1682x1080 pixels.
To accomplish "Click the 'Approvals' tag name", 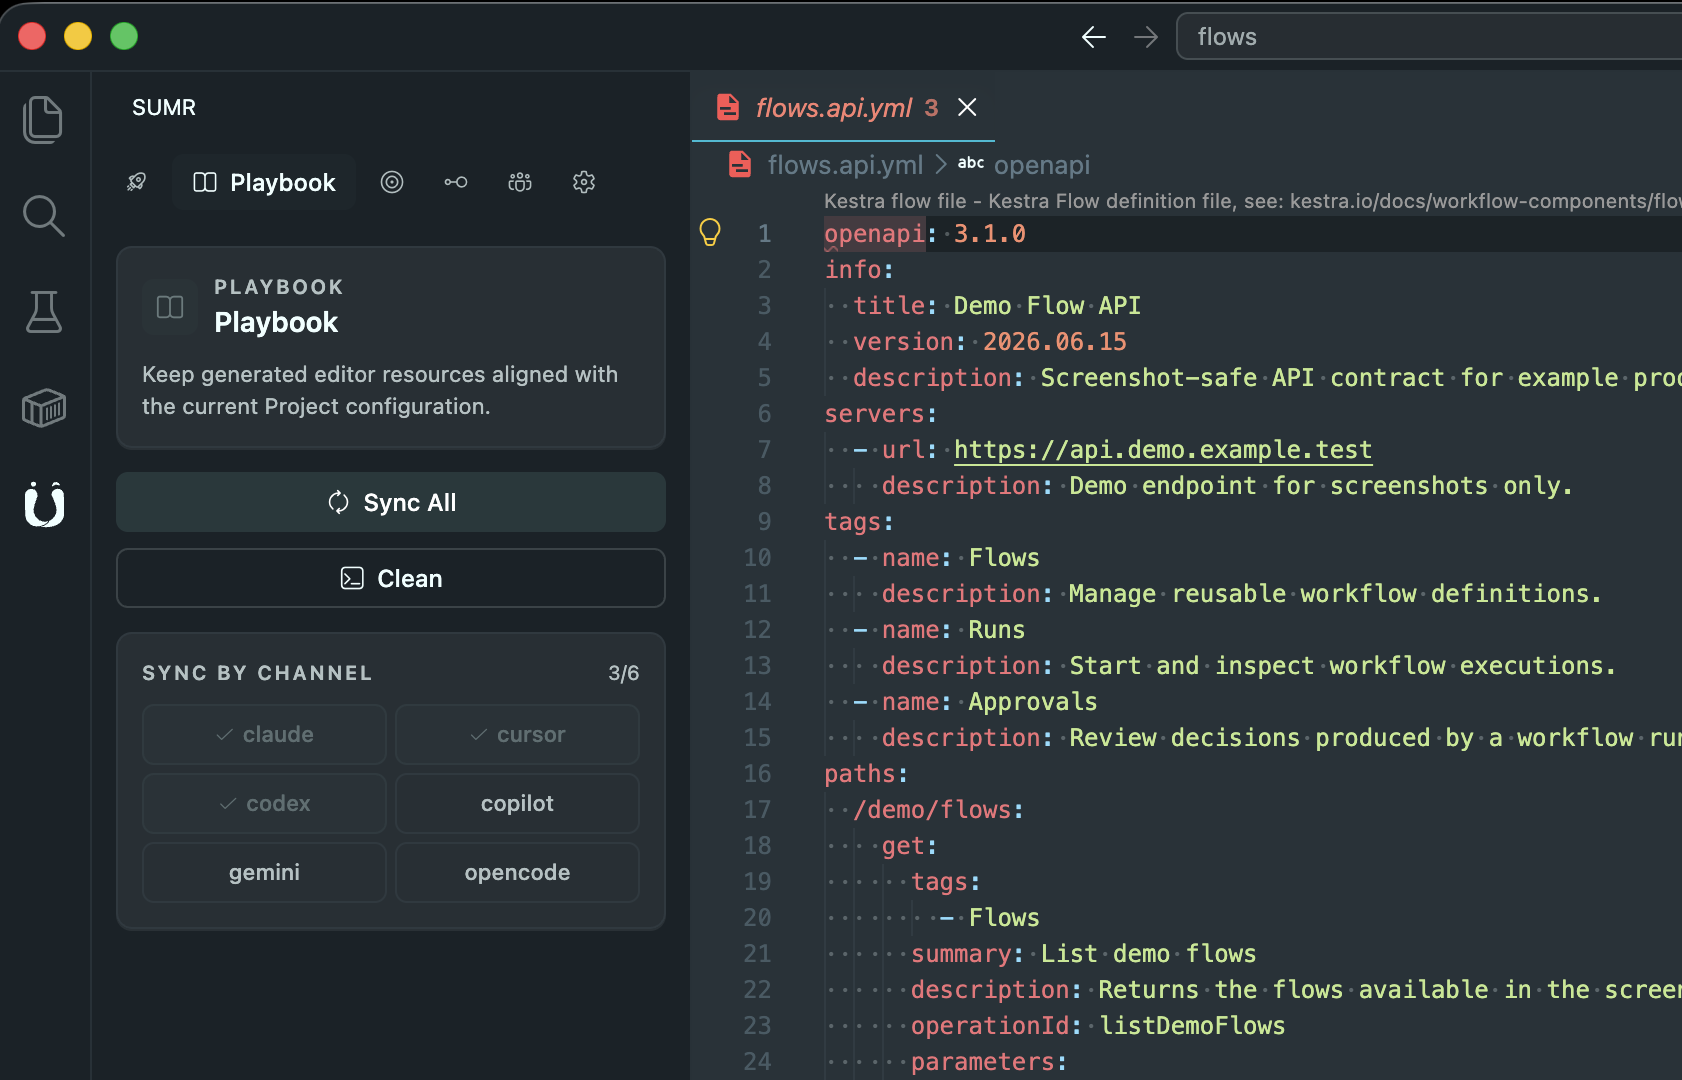I will click(1033, 701).
